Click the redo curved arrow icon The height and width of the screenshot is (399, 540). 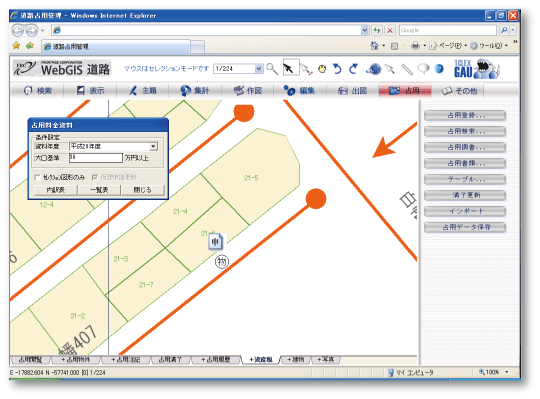point(353,69)
